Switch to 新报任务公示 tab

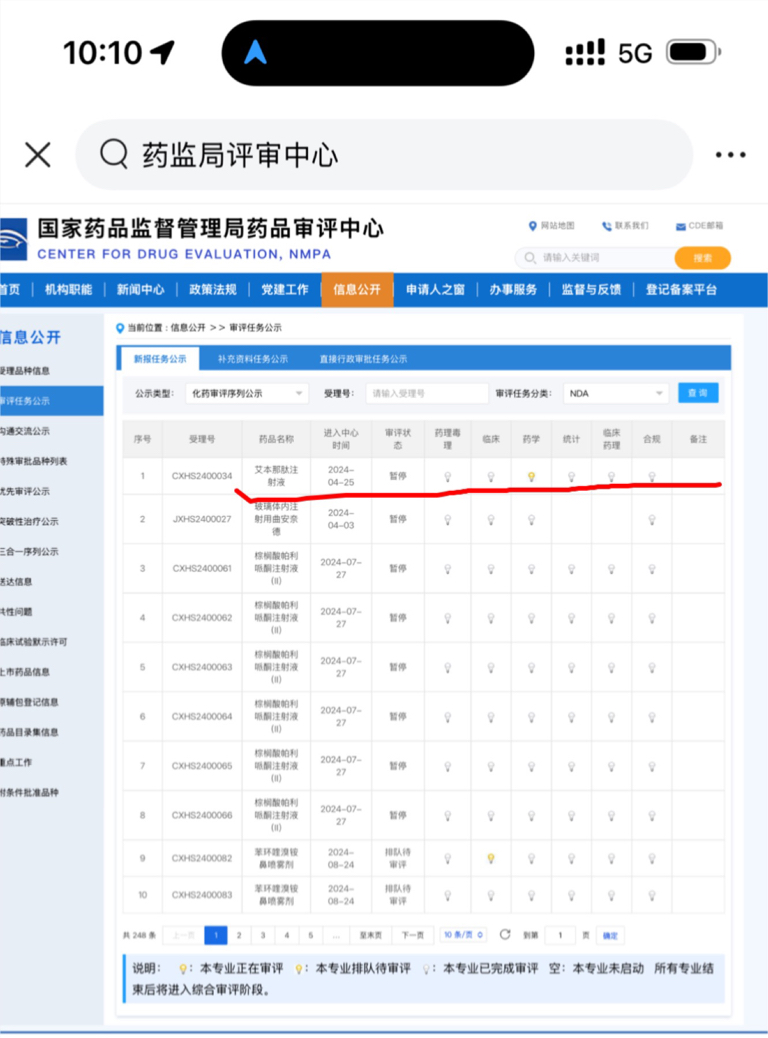[x=160, y=359]
